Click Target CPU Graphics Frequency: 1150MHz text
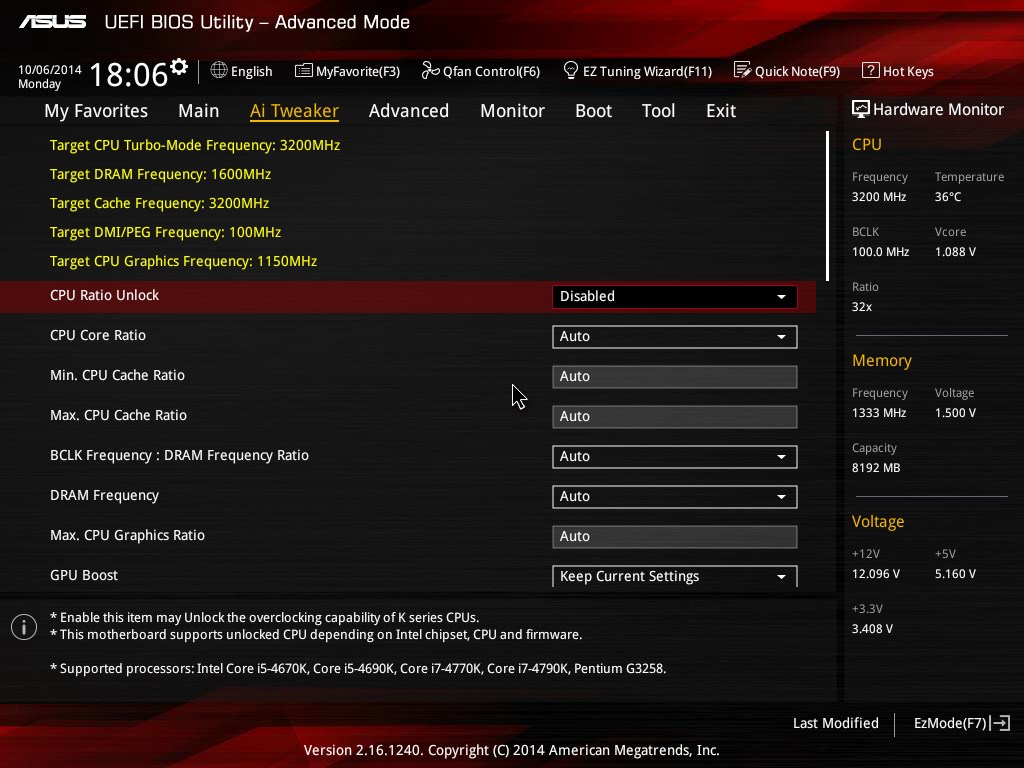The height and width of the screenshot is (768, 1024). point(184,261)
